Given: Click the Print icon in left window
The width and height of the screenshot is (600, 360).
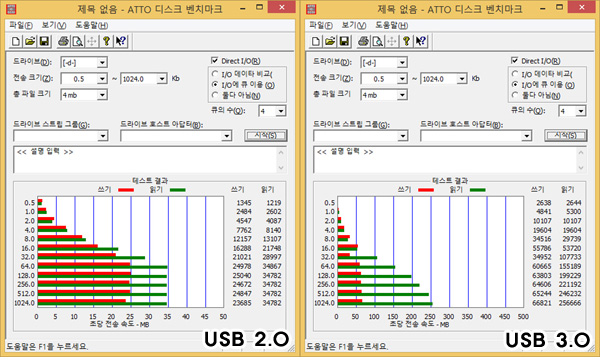Looking at the screenshot, I should (x=64, y=41).
